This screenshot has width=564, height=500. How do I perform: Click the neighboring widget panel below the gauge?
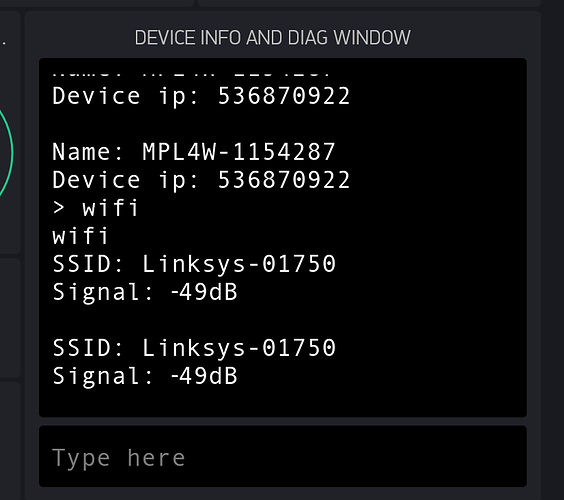click(10, 318)
